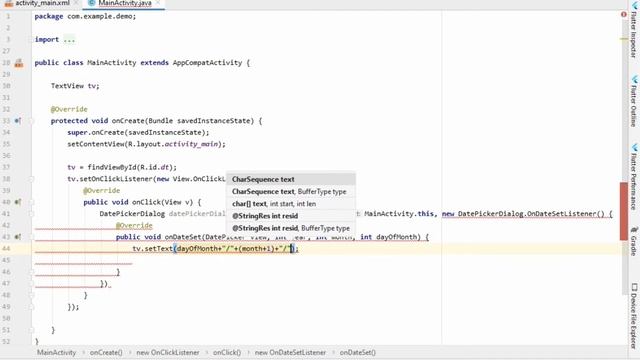This screenshot has height=360, width=640.
Task: Expand the folded import statements
Action: point(69,40)
